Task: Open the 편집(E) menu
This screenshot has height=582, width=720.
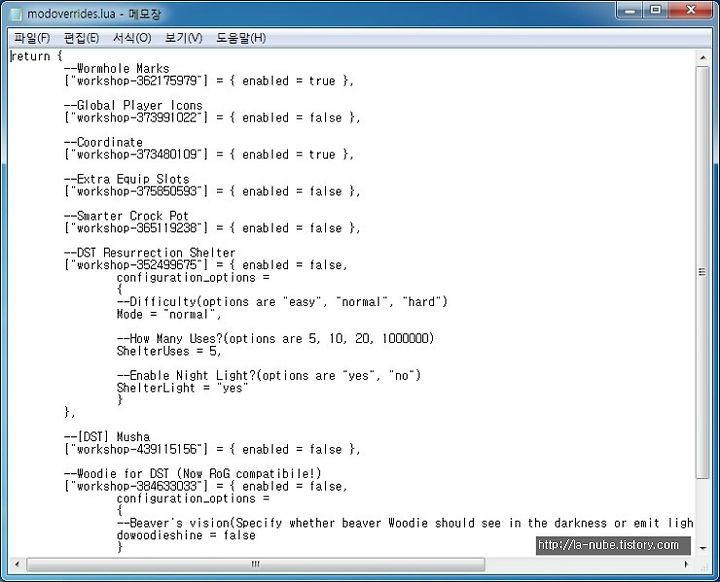Action: [81, 38]
